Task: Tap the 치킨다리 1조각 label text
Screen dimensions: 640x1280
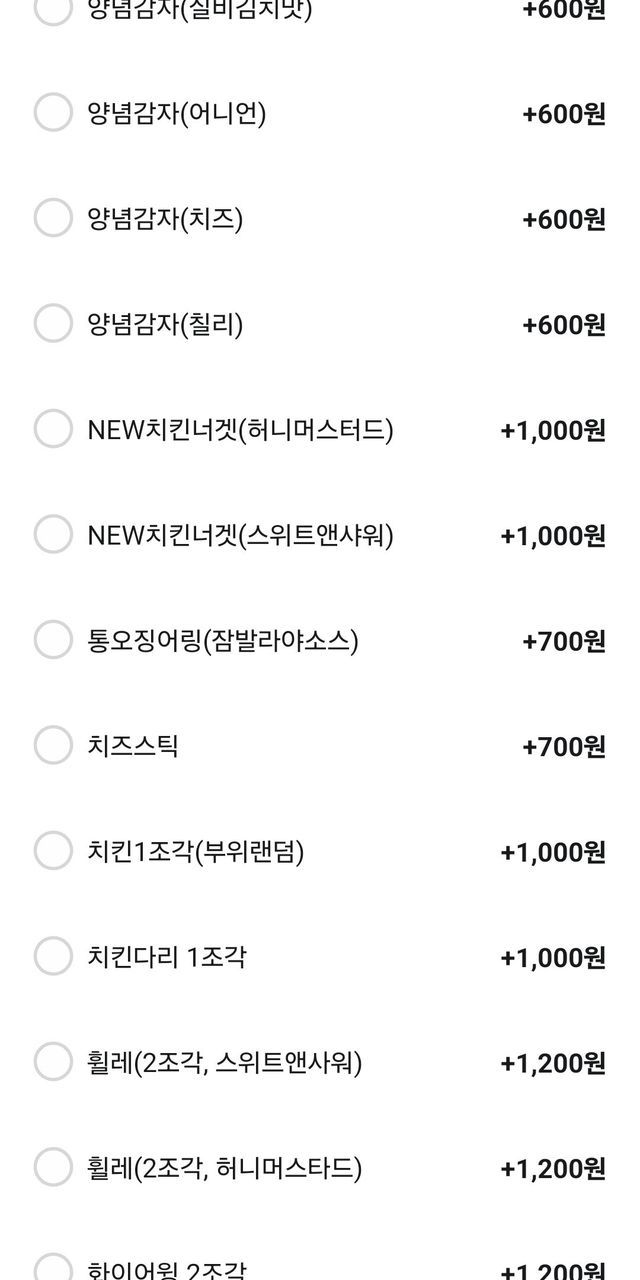Action: tap(167, 957)
